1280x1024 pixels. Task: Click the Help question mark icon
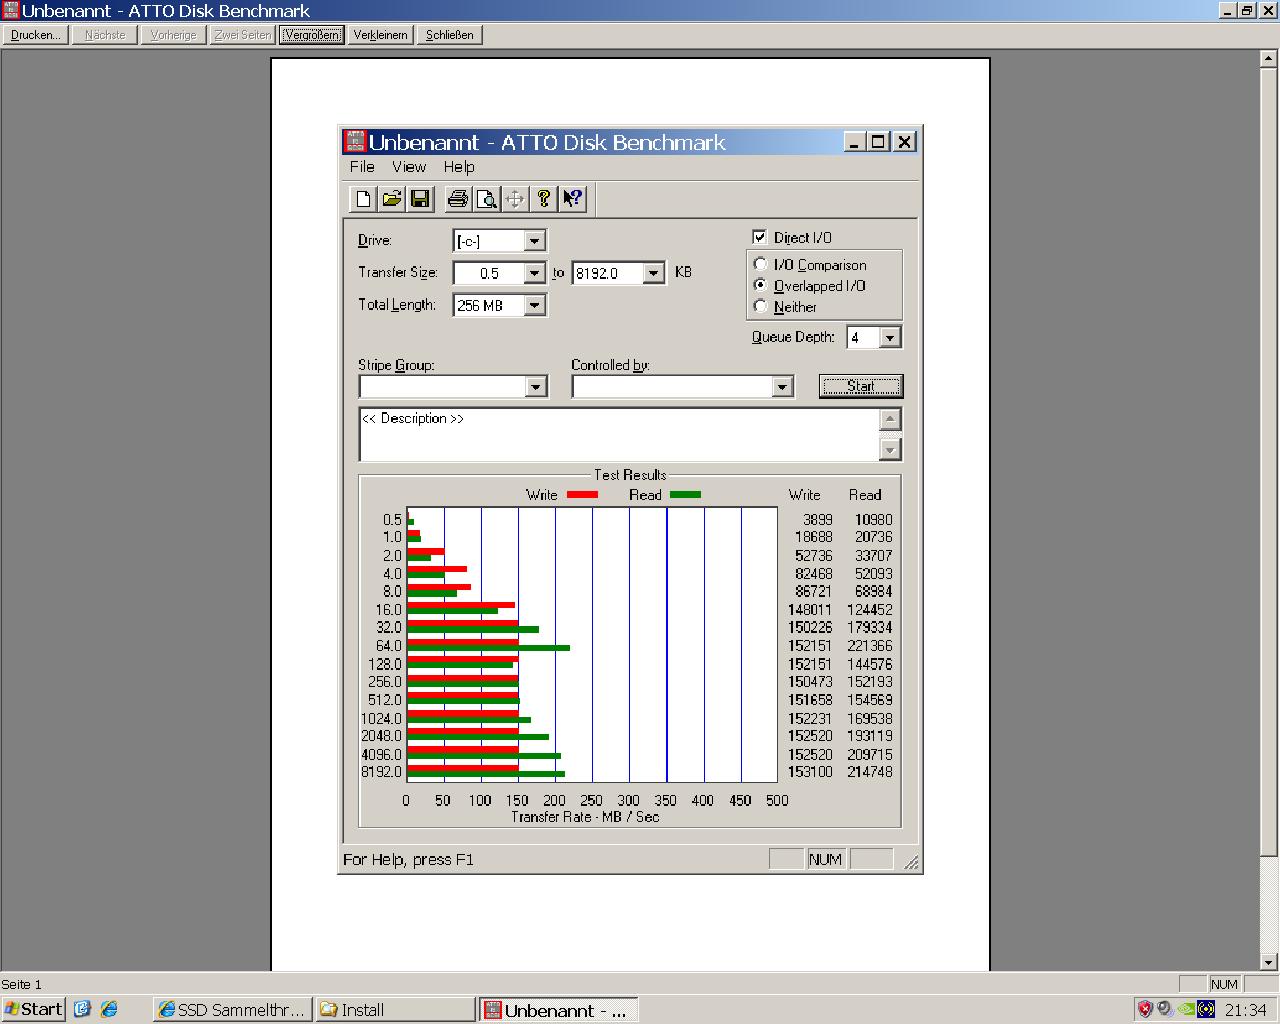click(x=543, y=199)
